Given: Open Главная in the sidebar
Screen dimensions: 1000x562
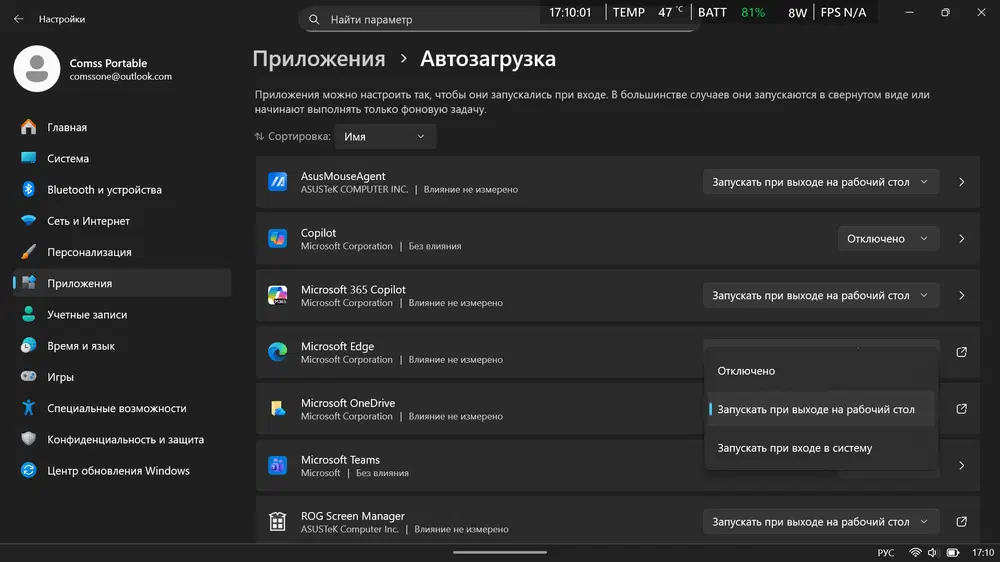Looking at the screenshot, I should tap(122, 127).
